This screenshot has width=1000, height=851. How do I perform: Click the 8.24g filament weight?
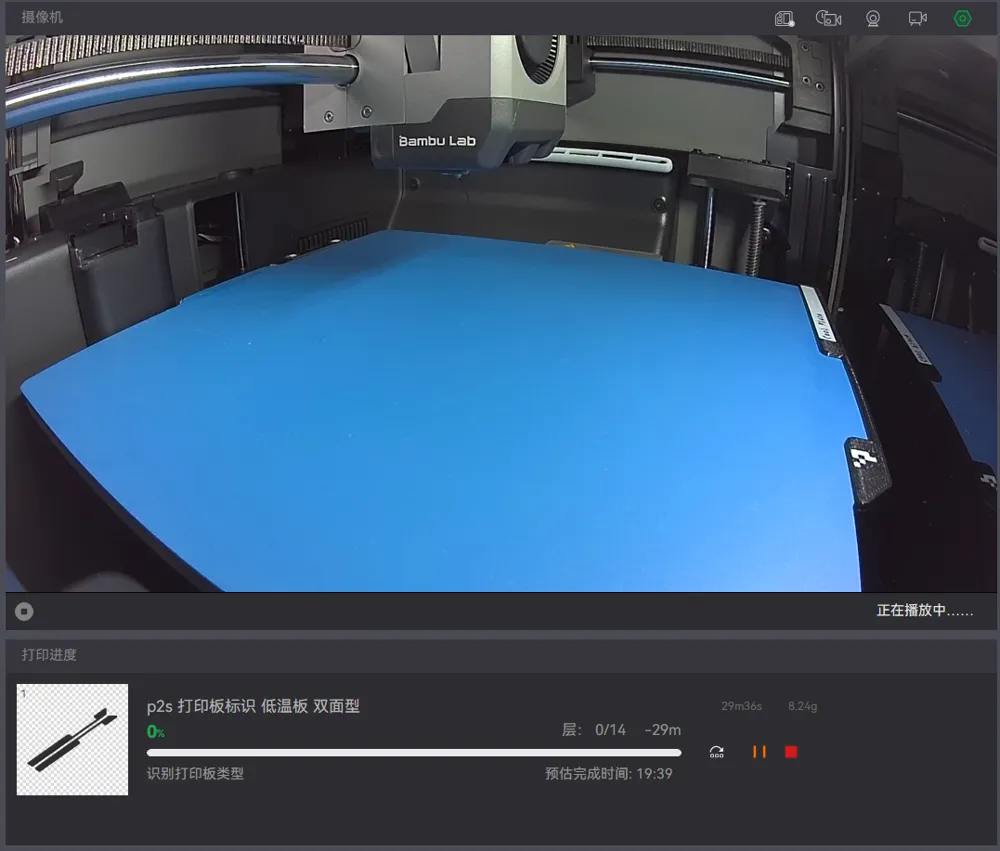point(802,706)
